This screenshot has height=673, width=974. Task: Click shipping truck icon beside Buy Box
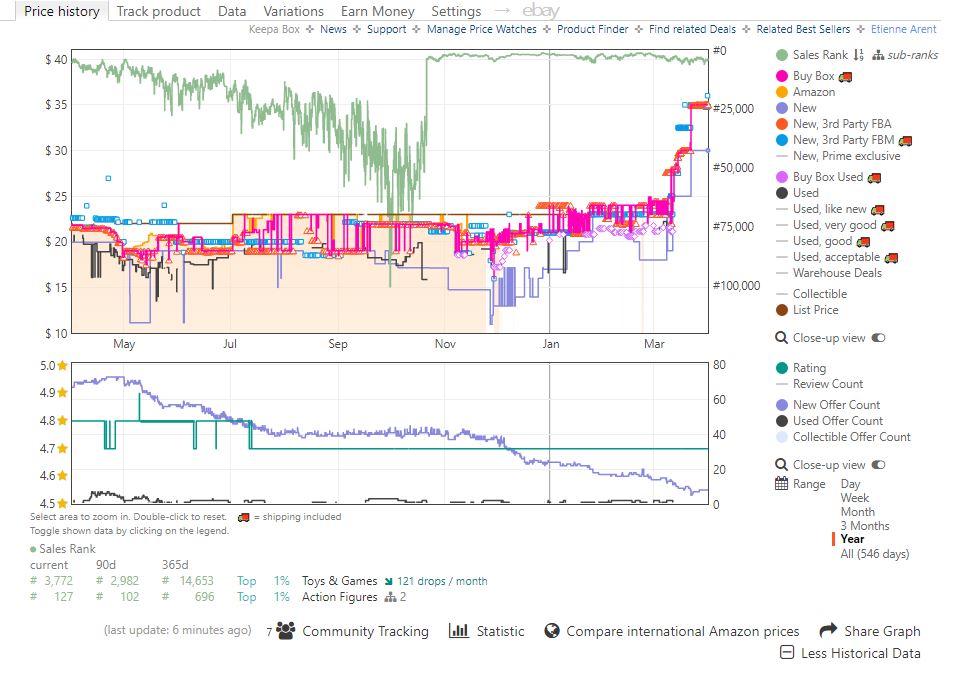pos(845,77)
